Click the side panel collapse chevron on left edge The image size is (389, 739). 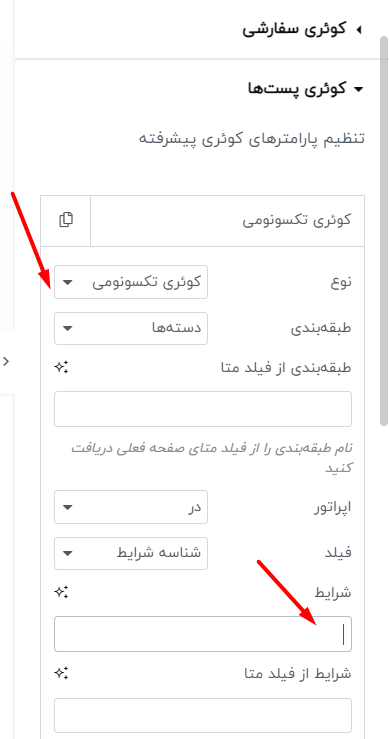tap(6, 361)
